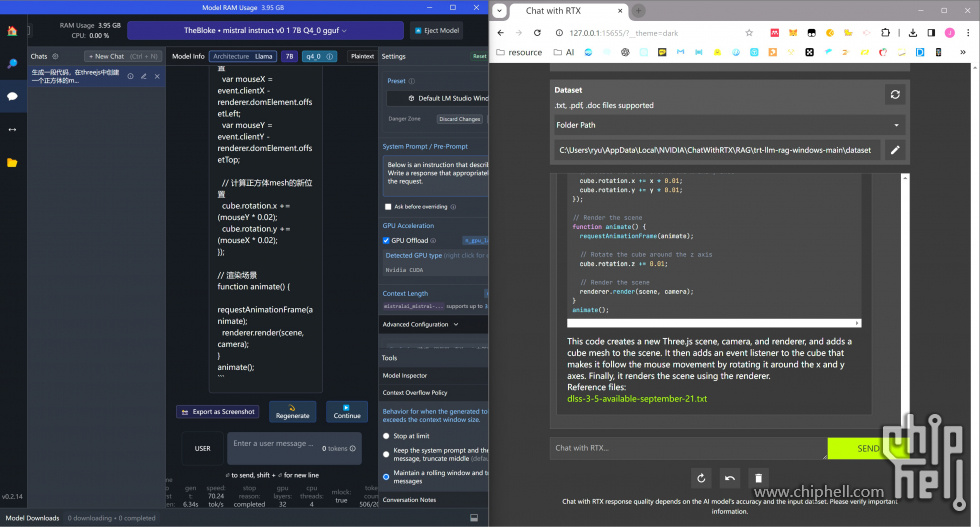Select the AI Chat bubble sidebar icon

pos(12,96)
